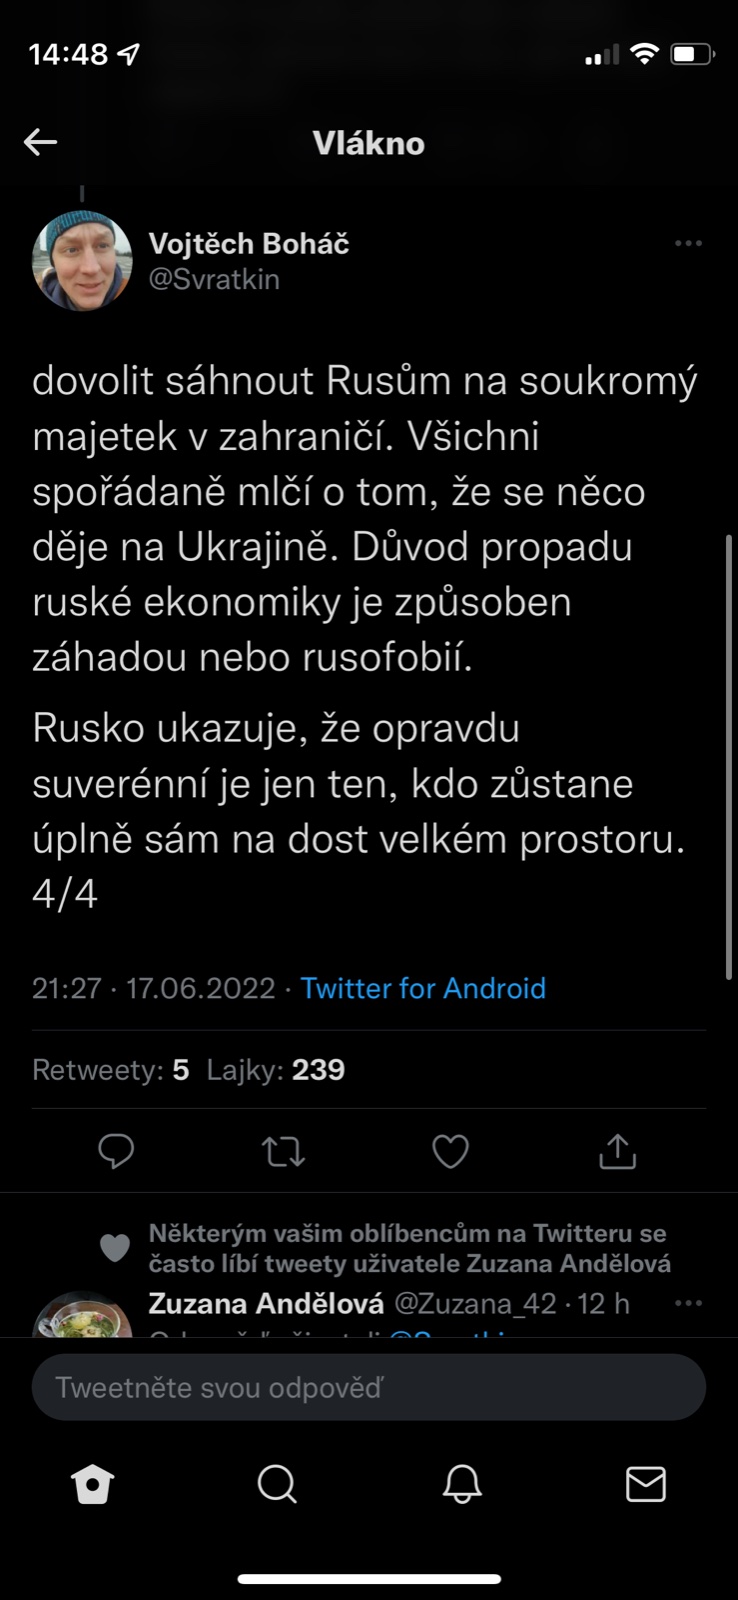This screenshot has height=1600, width=738.
Task: Tap the share tweet icon
Action: tap(617, 1152)
